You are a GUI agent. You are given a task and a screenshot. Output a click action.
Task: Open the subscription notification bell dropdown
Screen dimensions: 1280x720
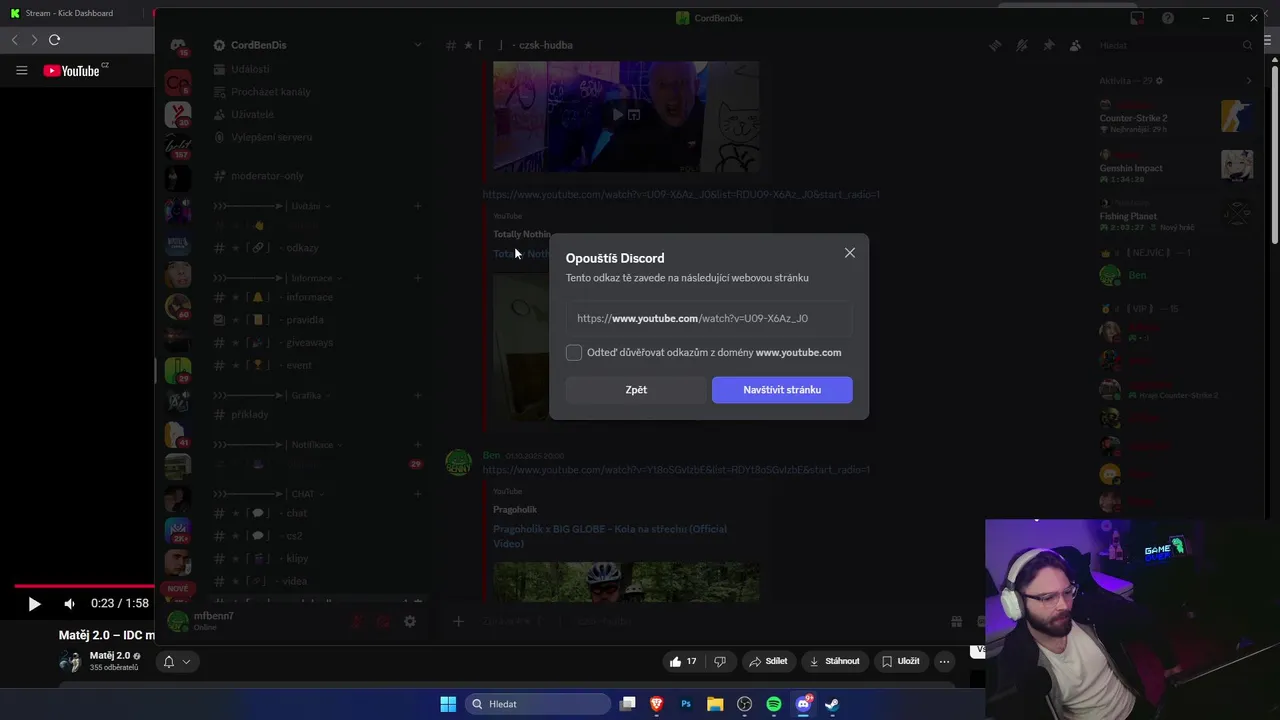pyautogui.click(x=176, y=662)
